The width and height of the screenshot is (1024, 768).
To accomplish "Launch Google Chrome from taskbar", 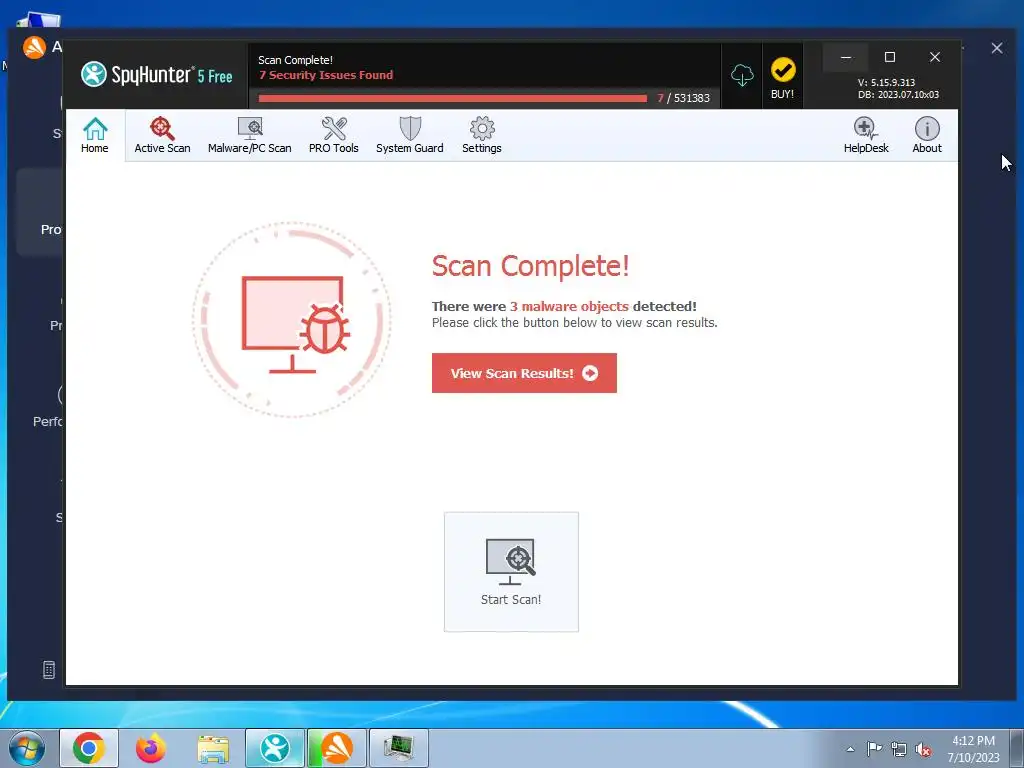I will pyautogui.click(x=89, y=748).
